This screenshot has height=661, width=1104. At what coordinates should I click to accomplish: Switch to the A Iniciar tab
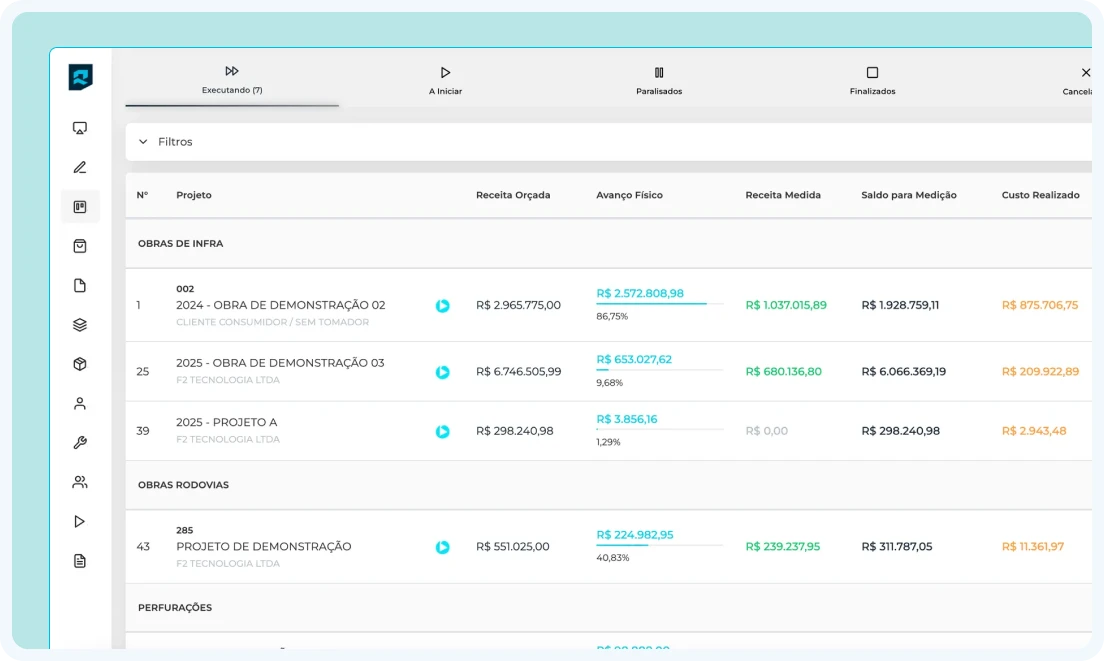[445, 80]
